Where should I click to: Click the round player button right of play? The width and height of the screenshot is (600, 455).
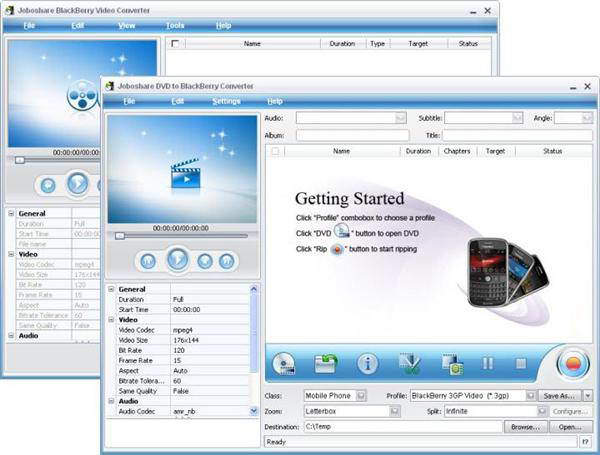point(205,261)
